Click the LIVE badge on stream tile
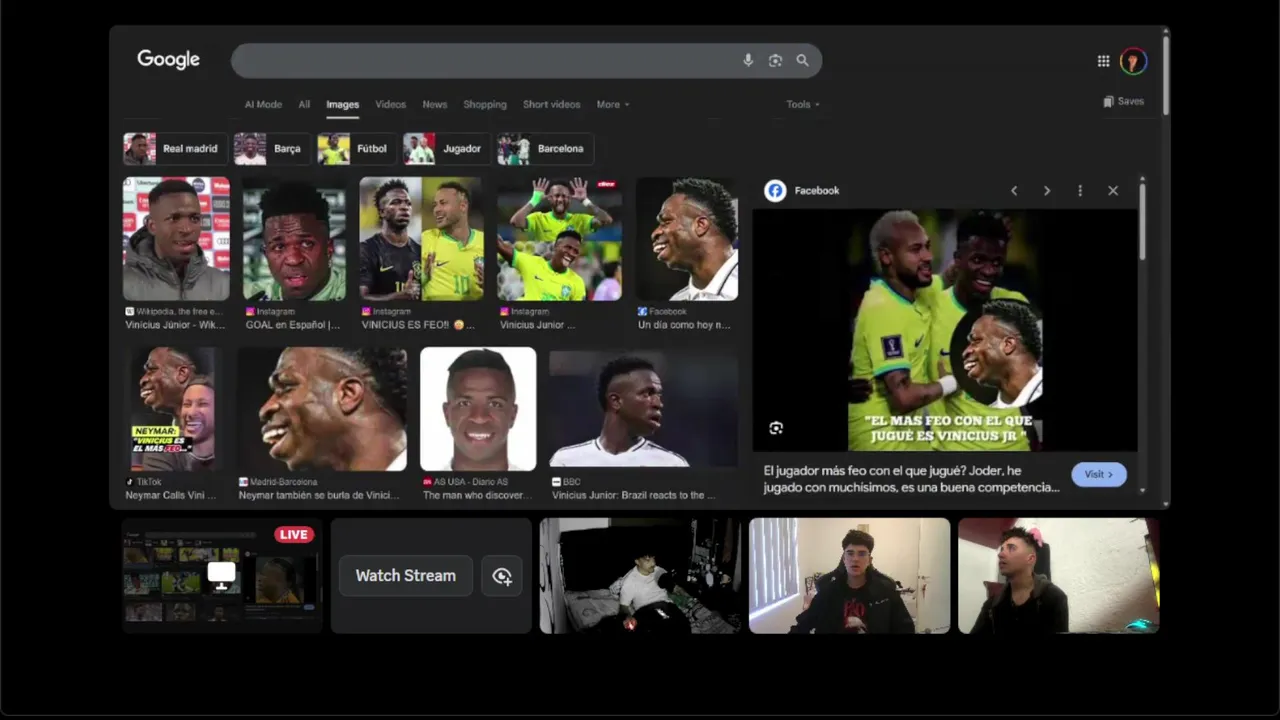1280x720 pixels. [x=294, y=535]
